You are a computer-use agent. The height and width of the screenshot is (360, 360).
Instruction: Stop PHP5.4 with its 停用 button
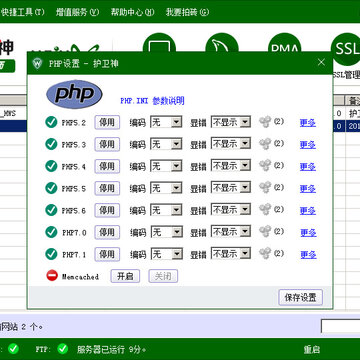107,166
